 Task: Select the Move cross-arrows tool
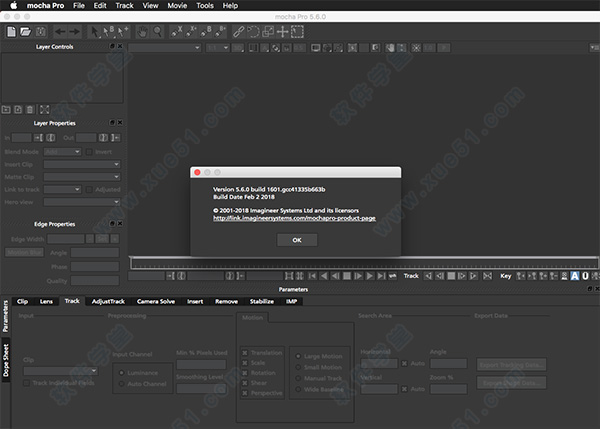click(282, 32)
